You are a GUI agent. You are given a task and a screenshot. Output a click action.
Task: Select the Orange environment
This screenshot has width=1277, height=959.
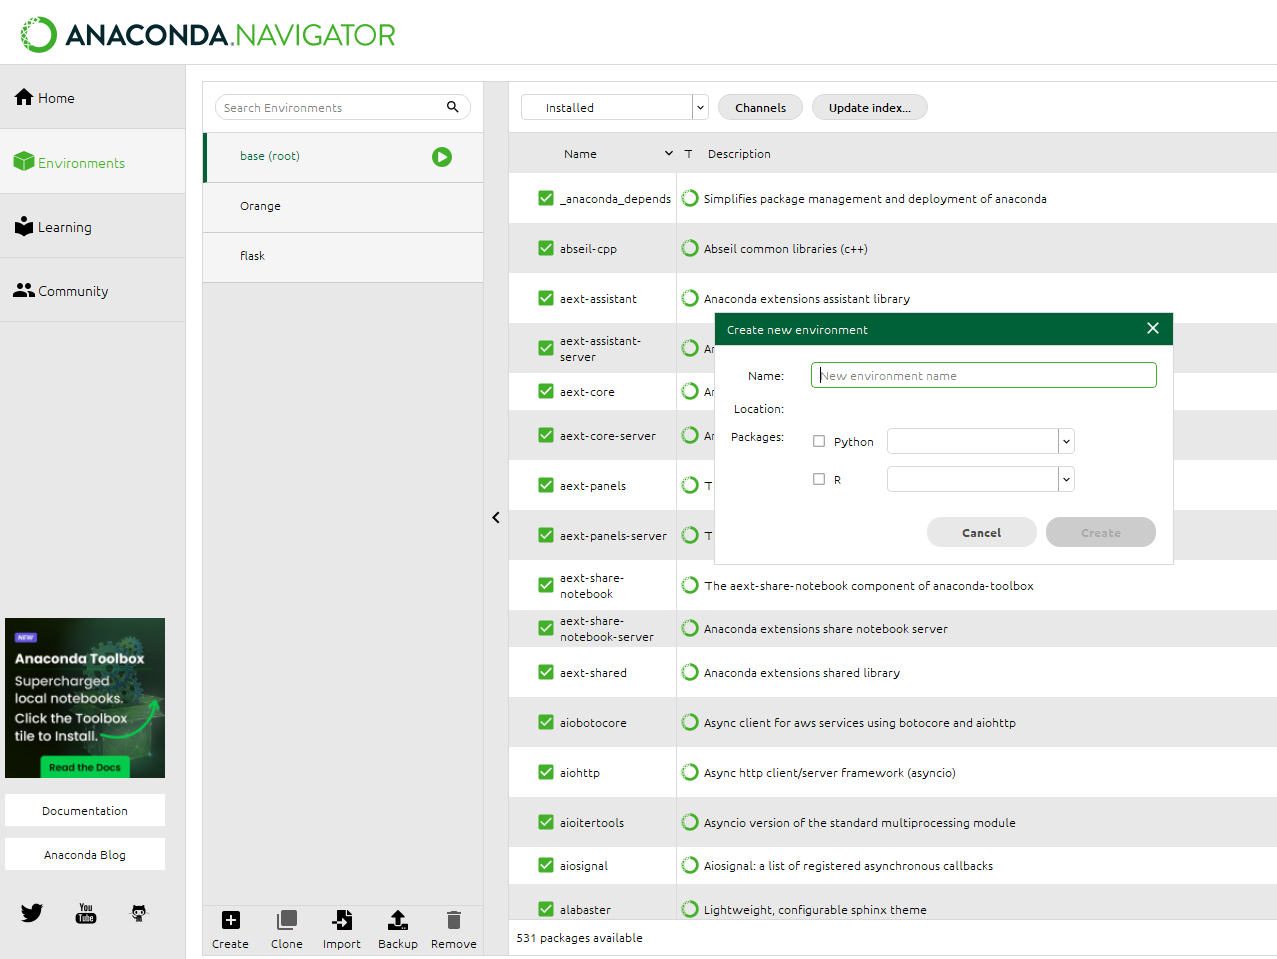point(343,207)
